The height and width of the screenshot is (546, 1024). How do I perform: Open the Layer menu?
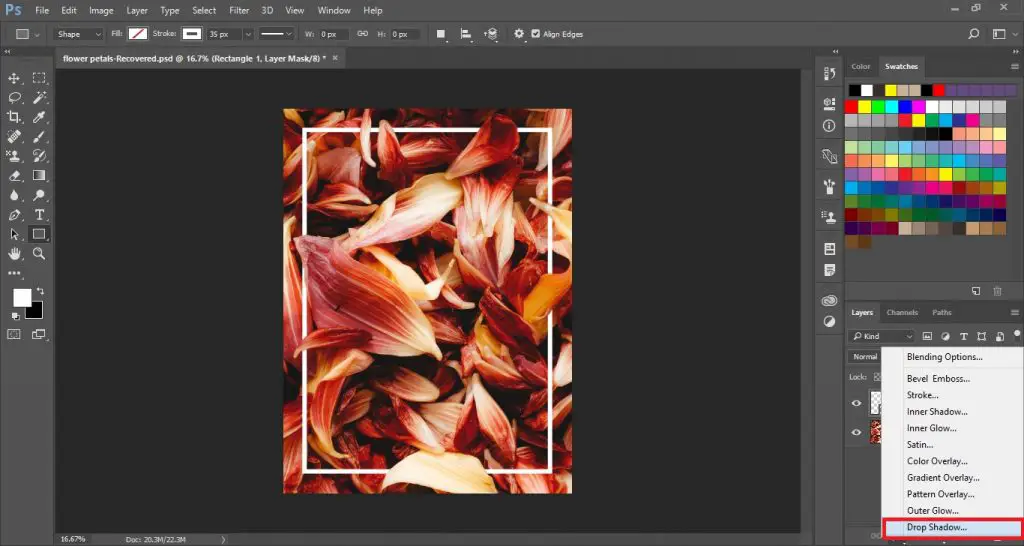click(x=136, y=10)
